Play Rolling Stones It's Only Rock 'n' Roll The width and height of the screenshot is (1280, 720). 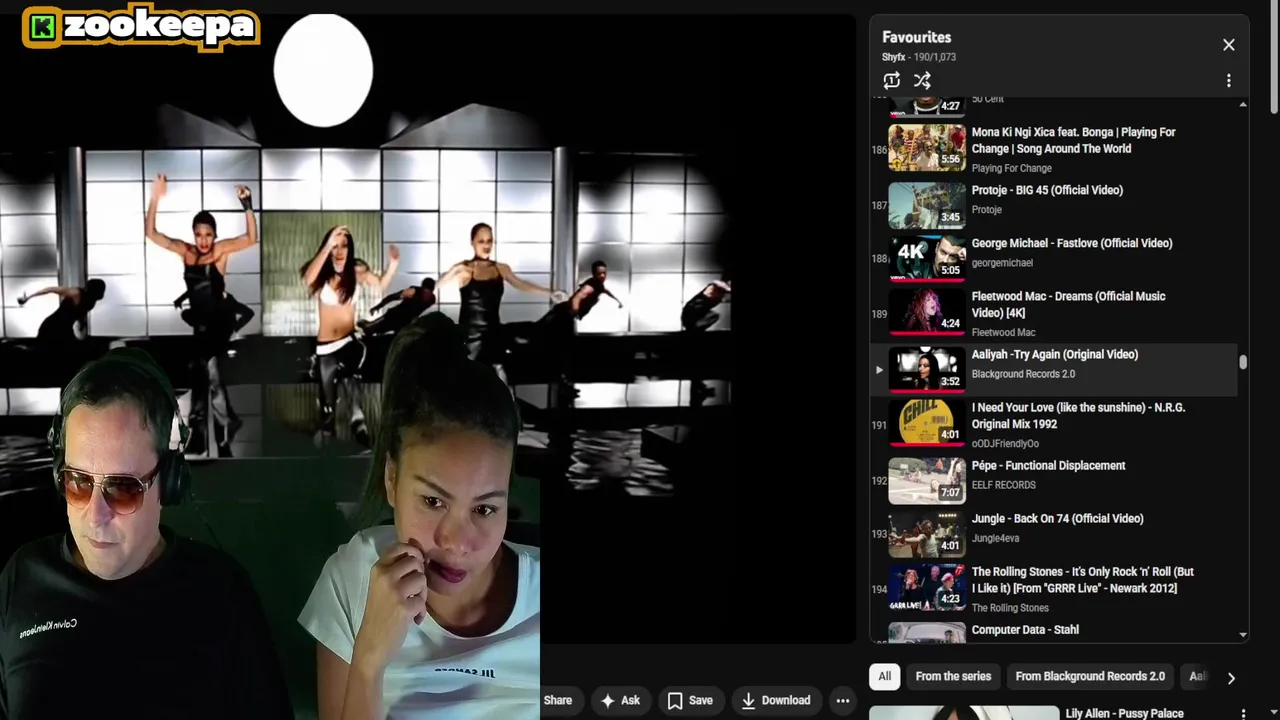(x=1082, y=579)
